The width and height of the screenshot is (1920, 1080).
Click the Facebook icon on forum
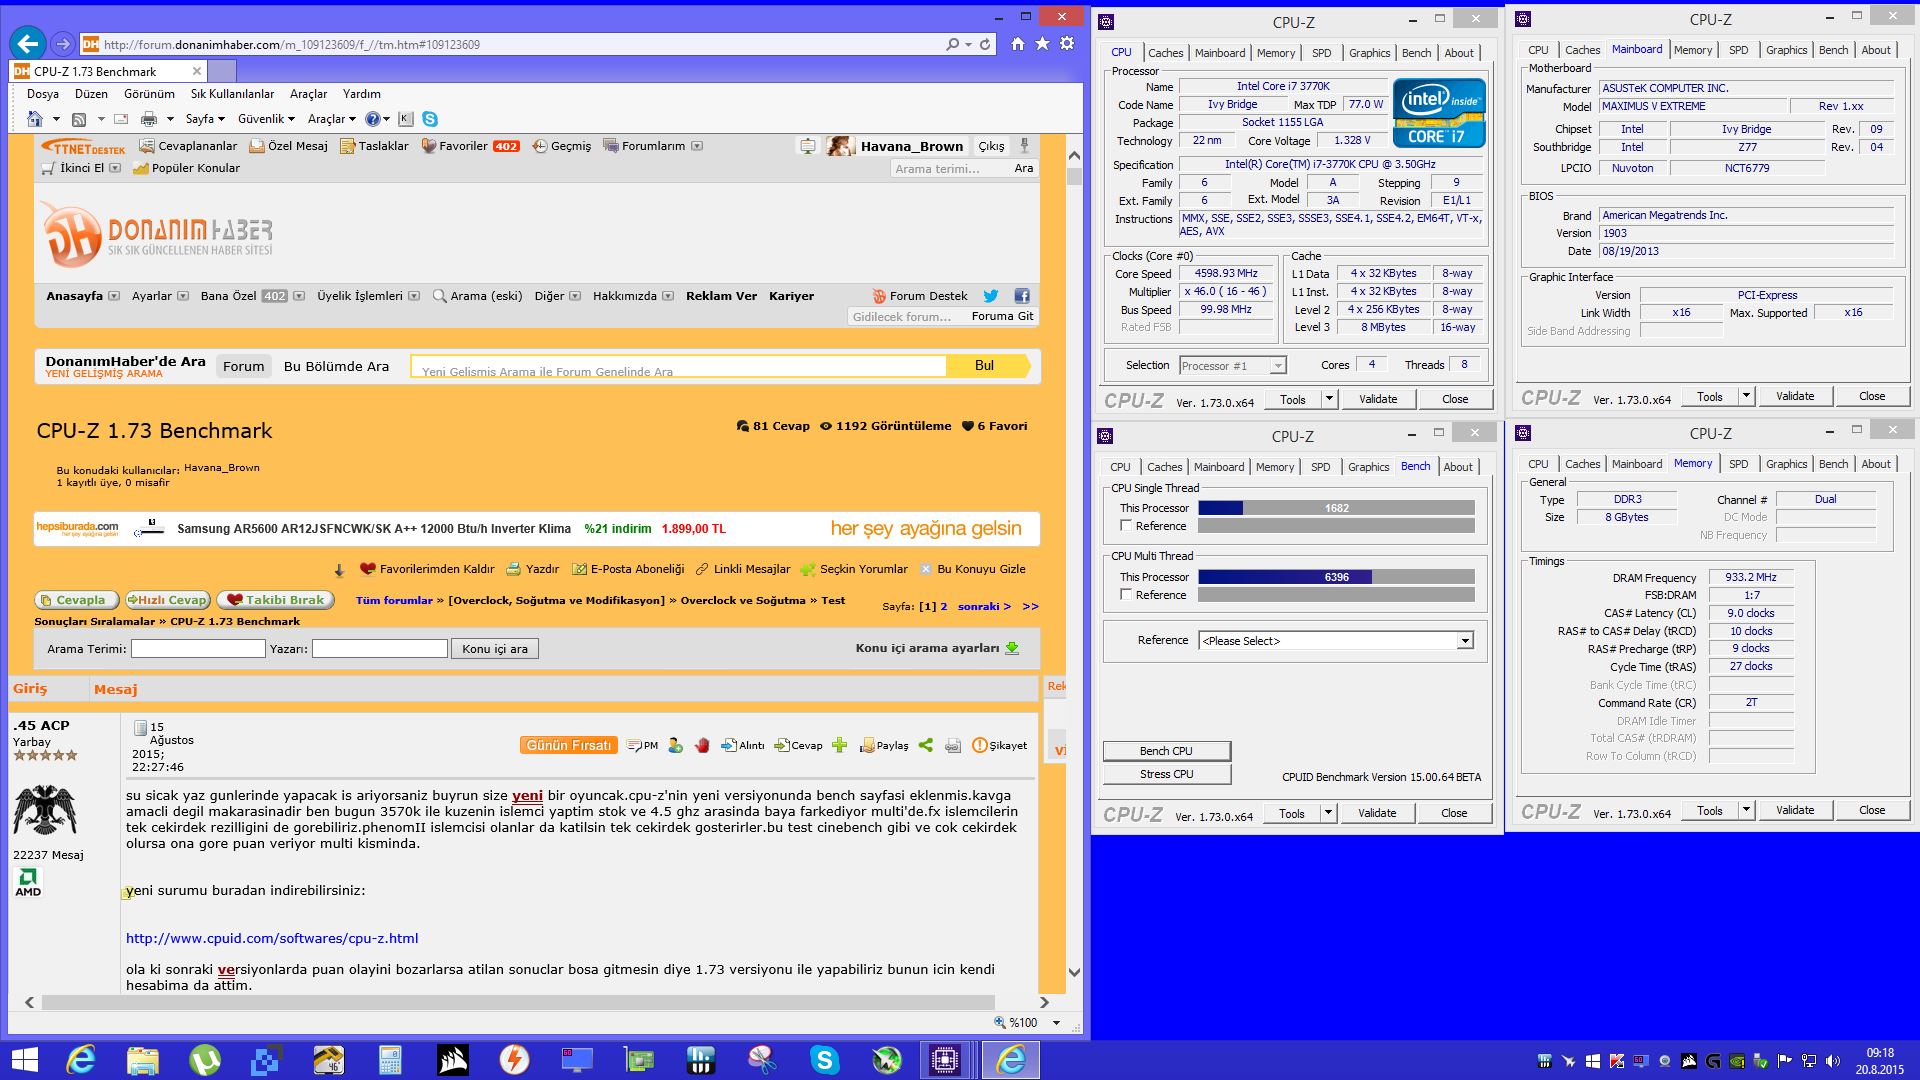point(1021,296)
